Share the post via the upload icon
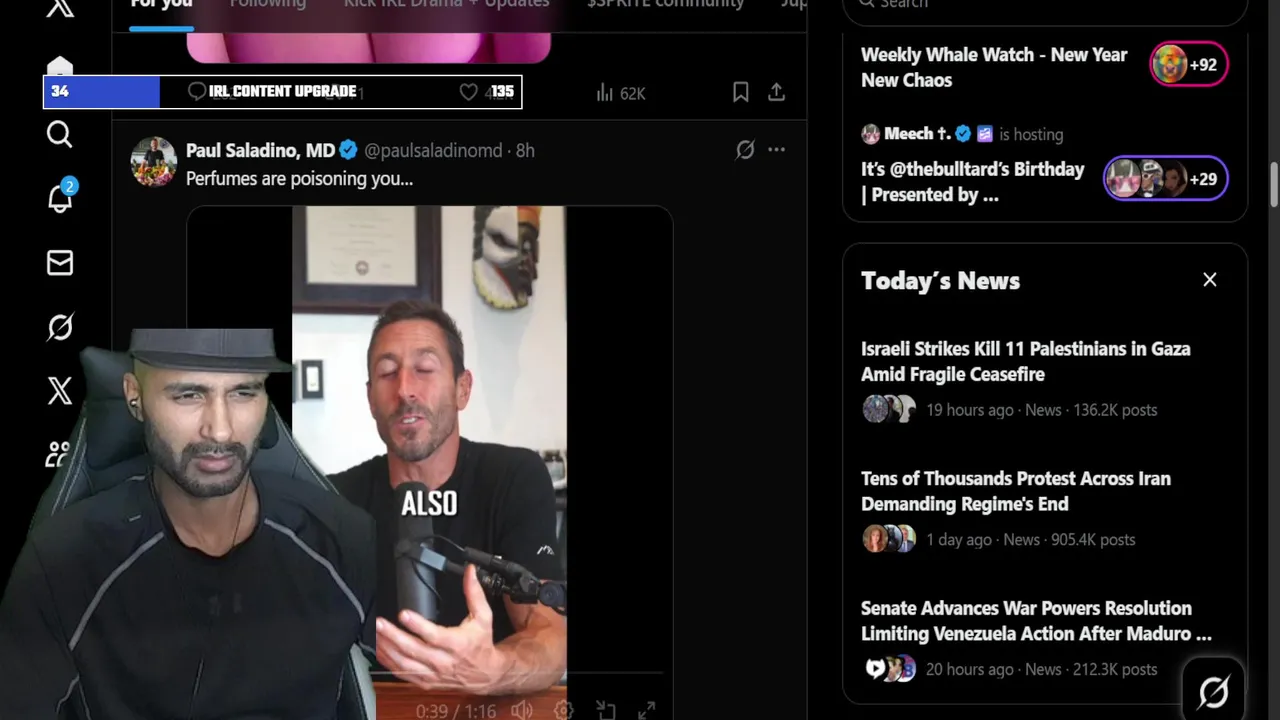 click(776, 92)
